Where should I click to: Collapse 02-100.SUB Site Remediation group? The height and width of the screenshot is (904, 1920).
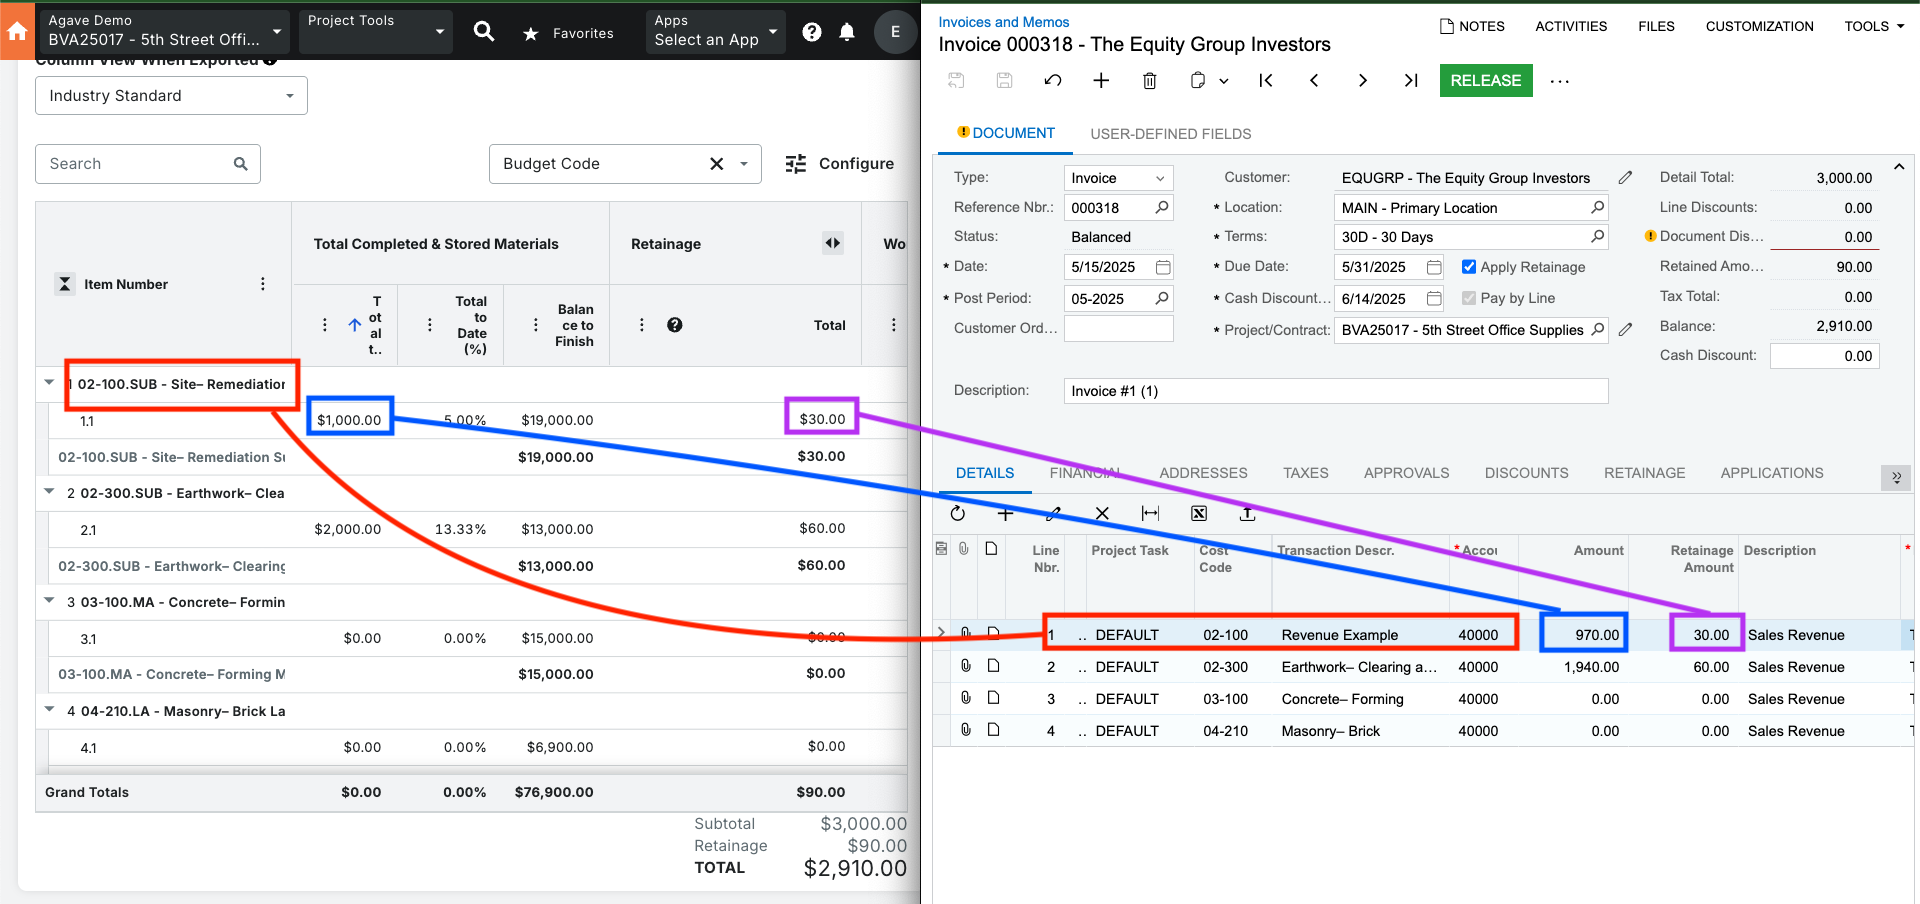[x=49, y=383]
